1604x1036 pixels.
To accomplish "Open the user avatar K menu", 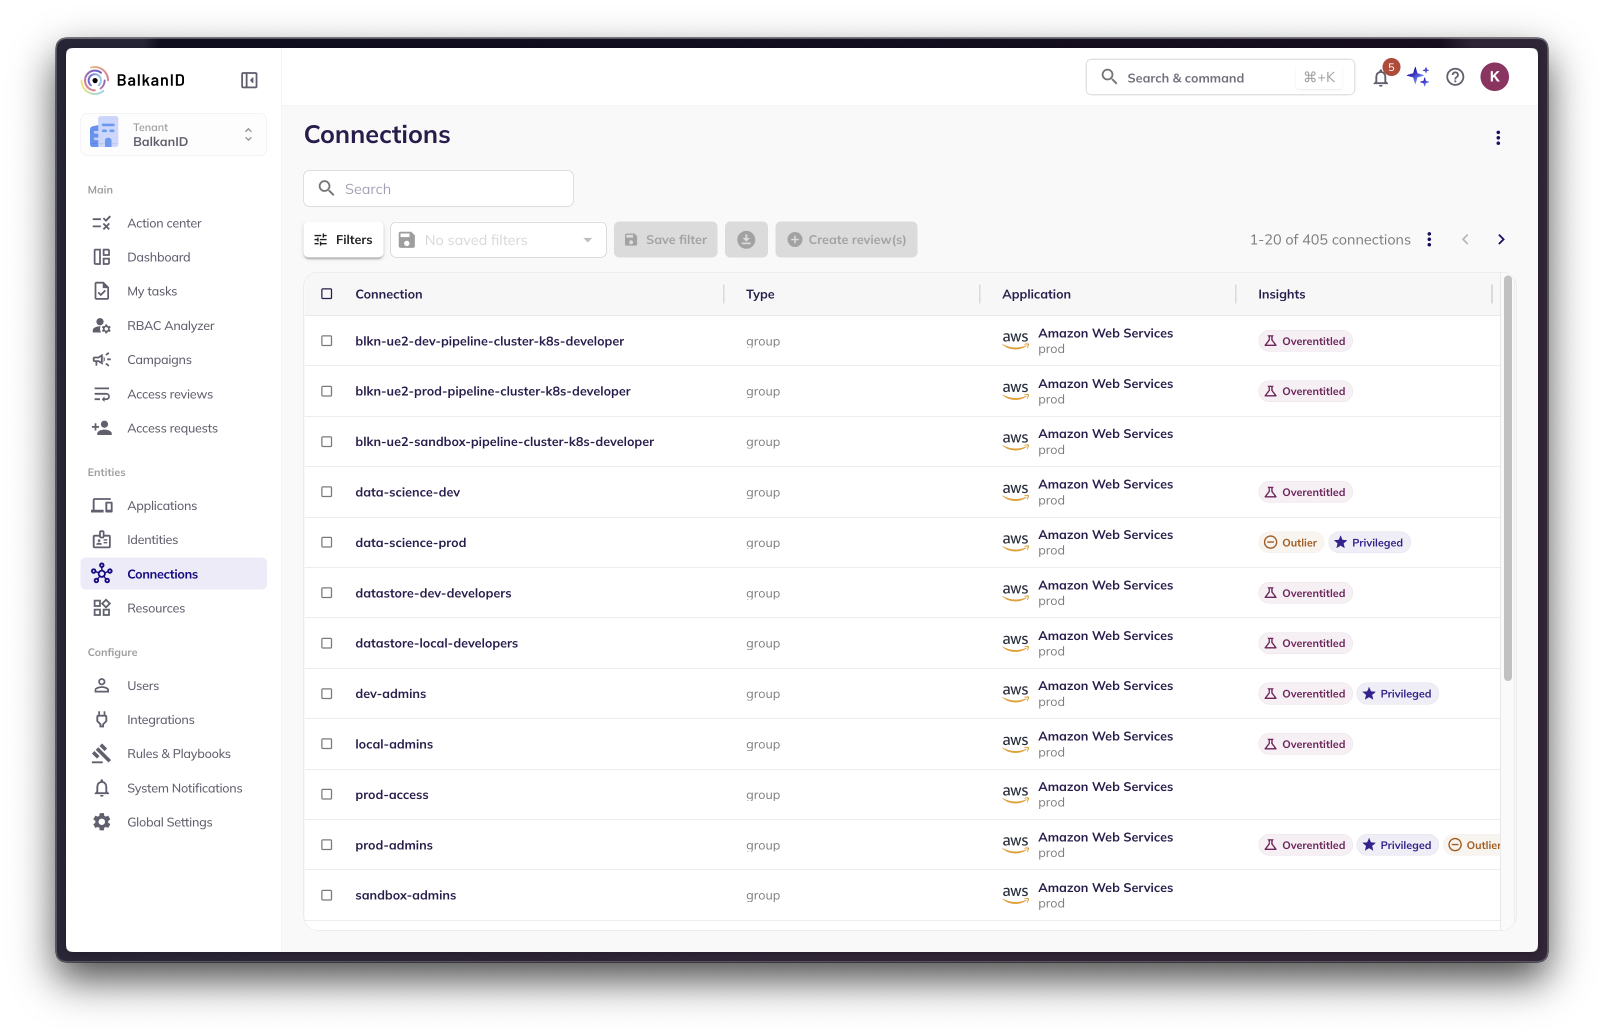I will (x=1494, y=77).
